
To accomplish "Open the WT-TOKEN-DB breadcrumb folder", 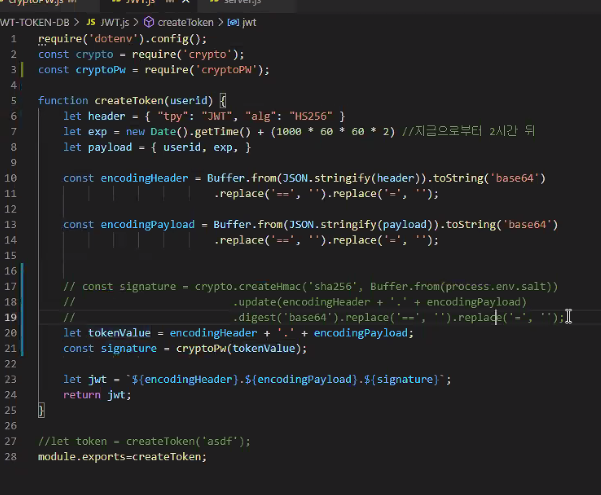I will (x=34, y=23).
